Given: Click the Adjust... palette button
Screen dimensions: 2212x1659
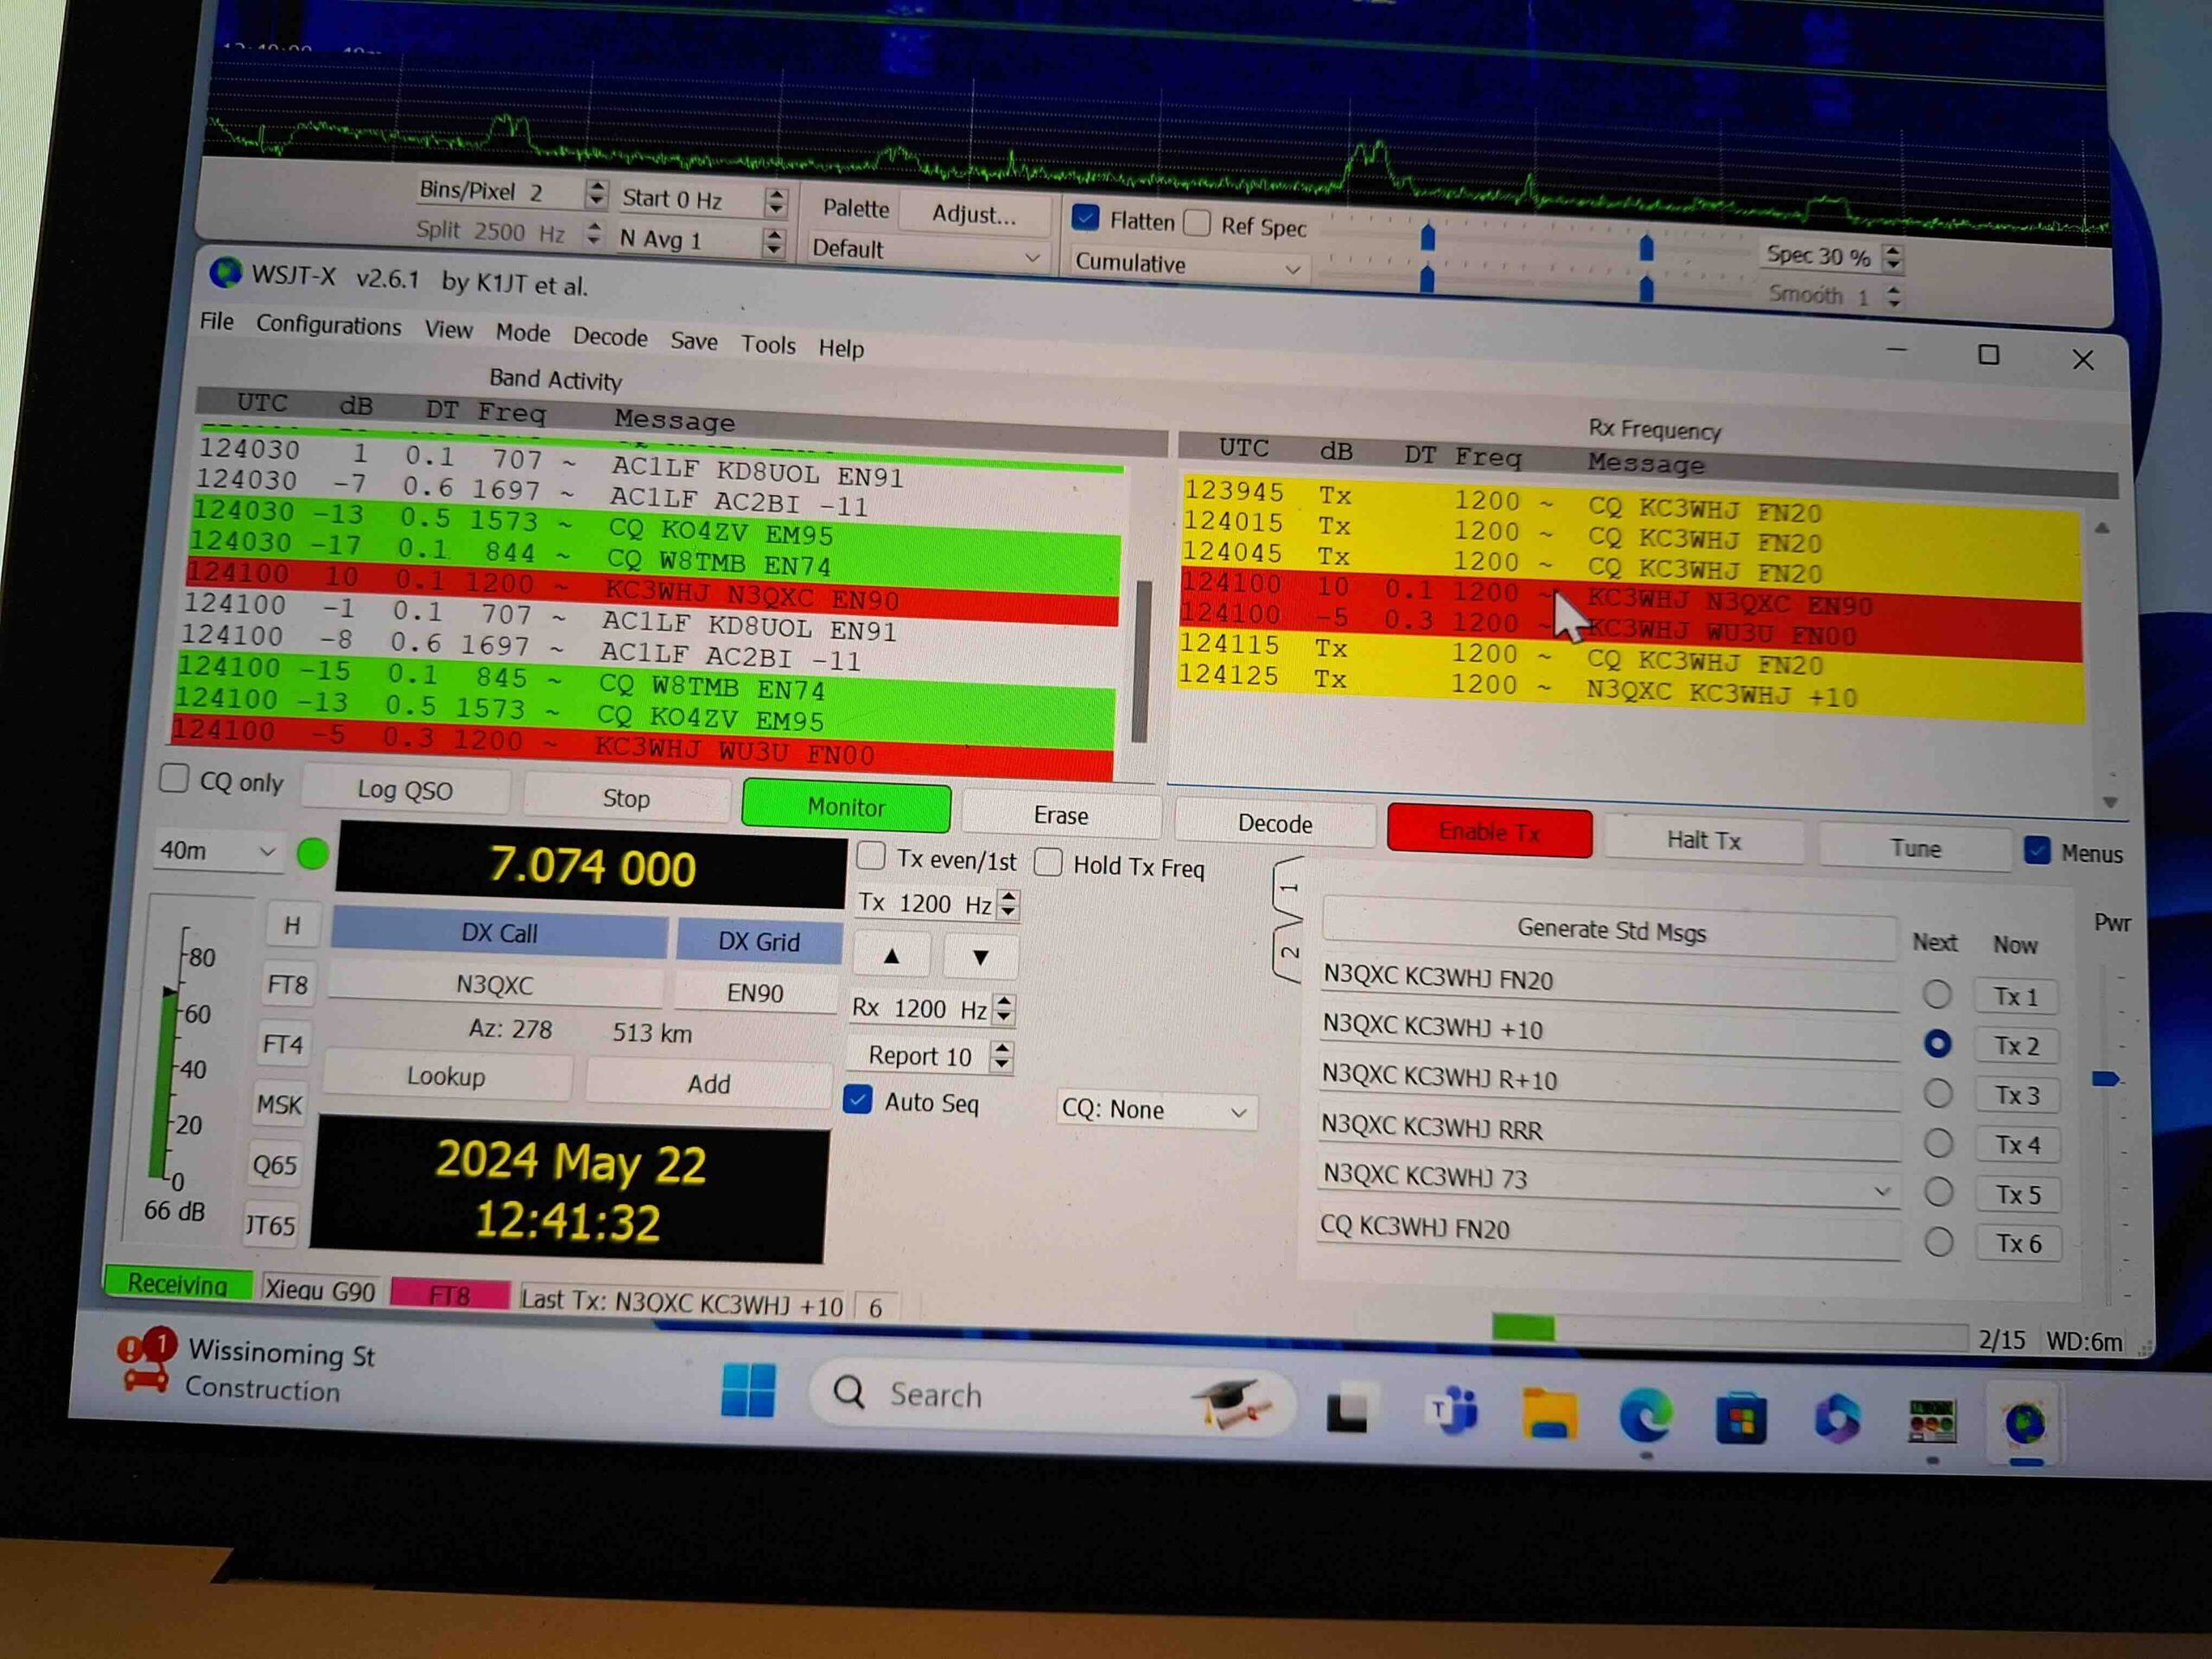Looking at the screenshot, I should (973, 214).
